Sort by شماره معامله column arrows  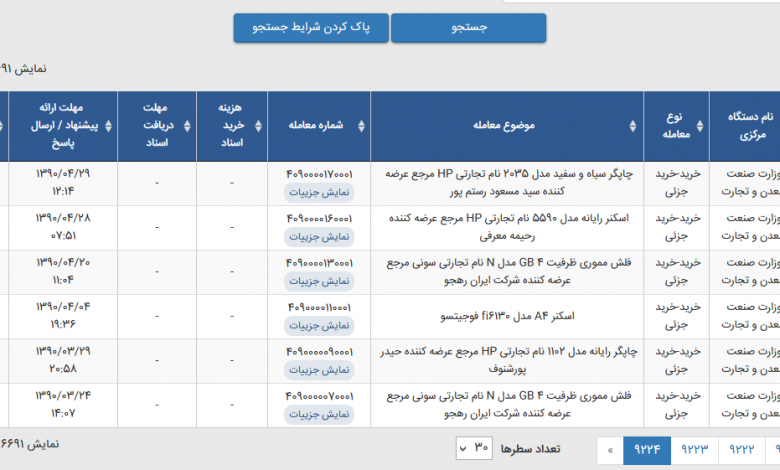(x=362, y=126)
